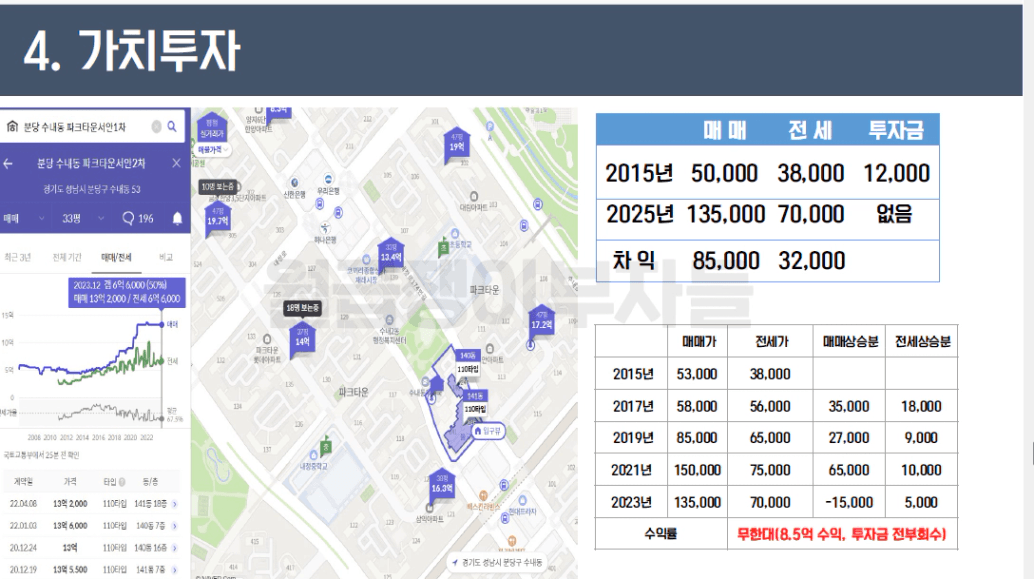The height and width of the screenshot is (579, 1034).
Task: Click the 우리은행 bank icon
Action: point(328,179)
